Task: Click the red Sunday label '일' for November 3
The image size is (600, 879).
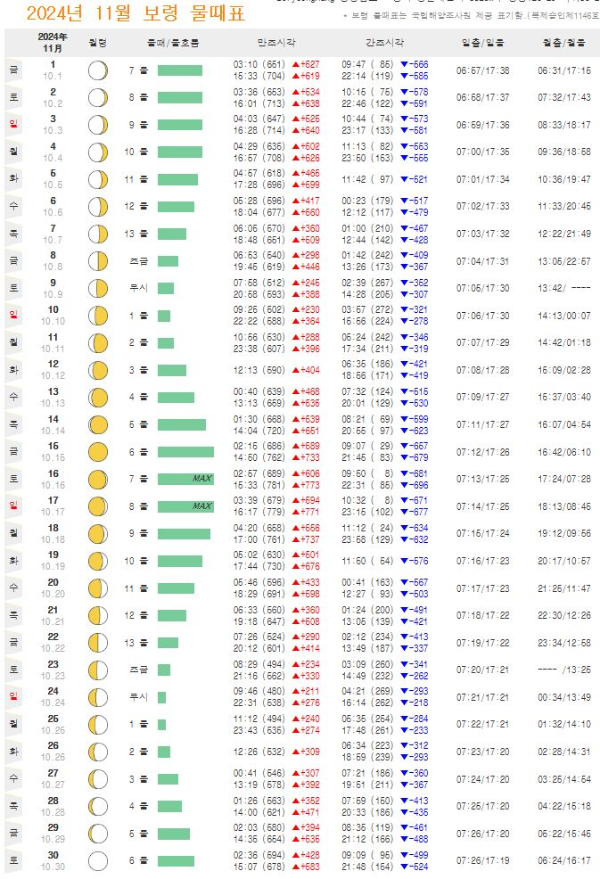Action: pyautogui.click(x=13, y=124)
